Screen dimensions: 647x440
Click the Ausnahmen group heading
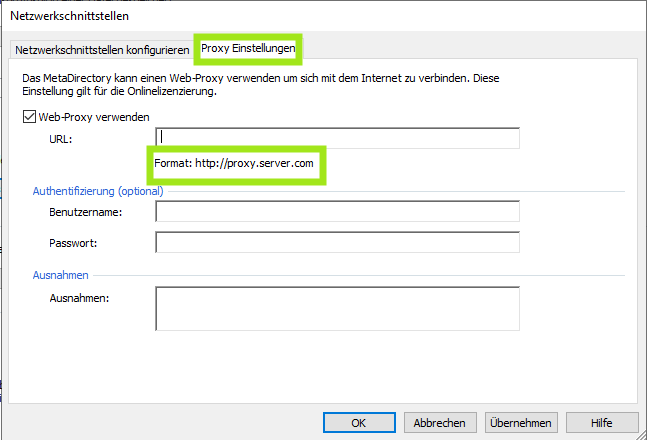(61, 274)
